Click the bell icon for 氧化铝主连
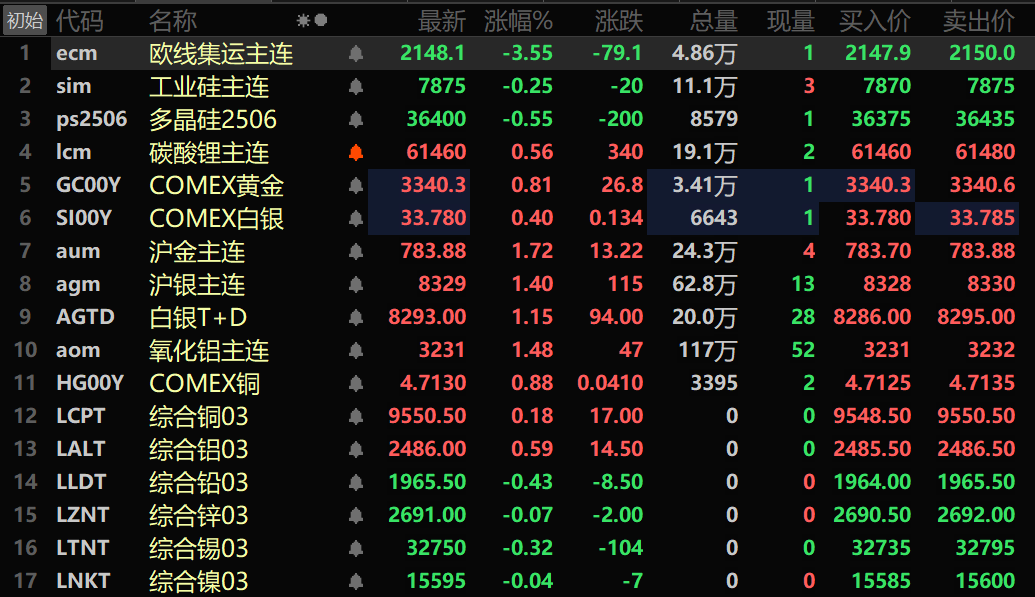The image size is (1035, 597). tap(356, 351)
